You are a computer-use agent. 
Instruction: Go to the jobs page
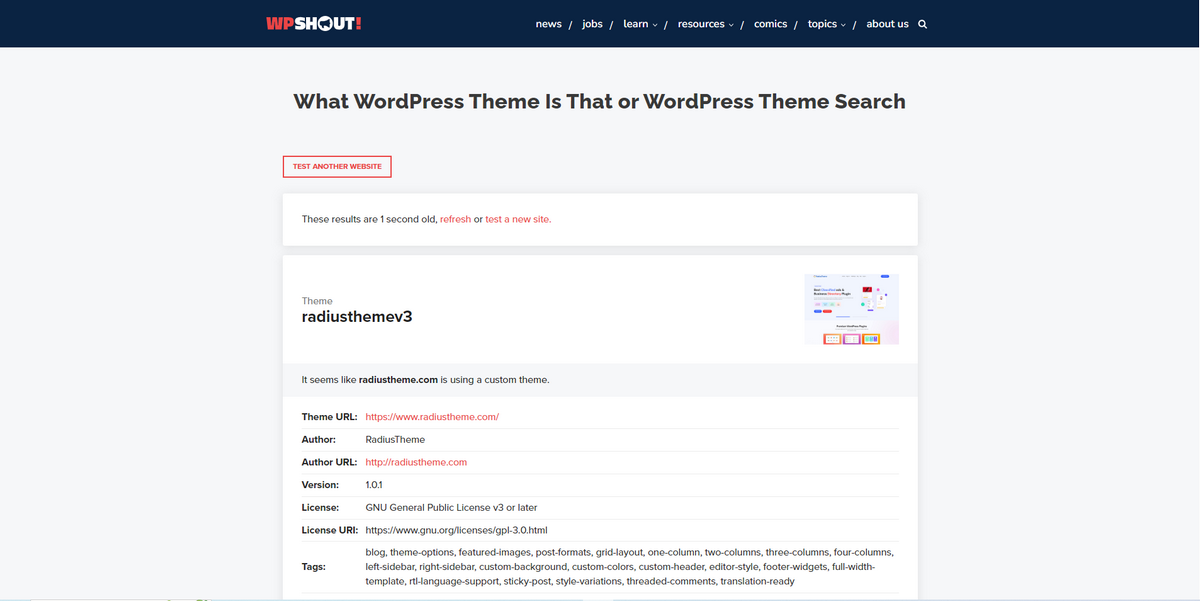592,24
